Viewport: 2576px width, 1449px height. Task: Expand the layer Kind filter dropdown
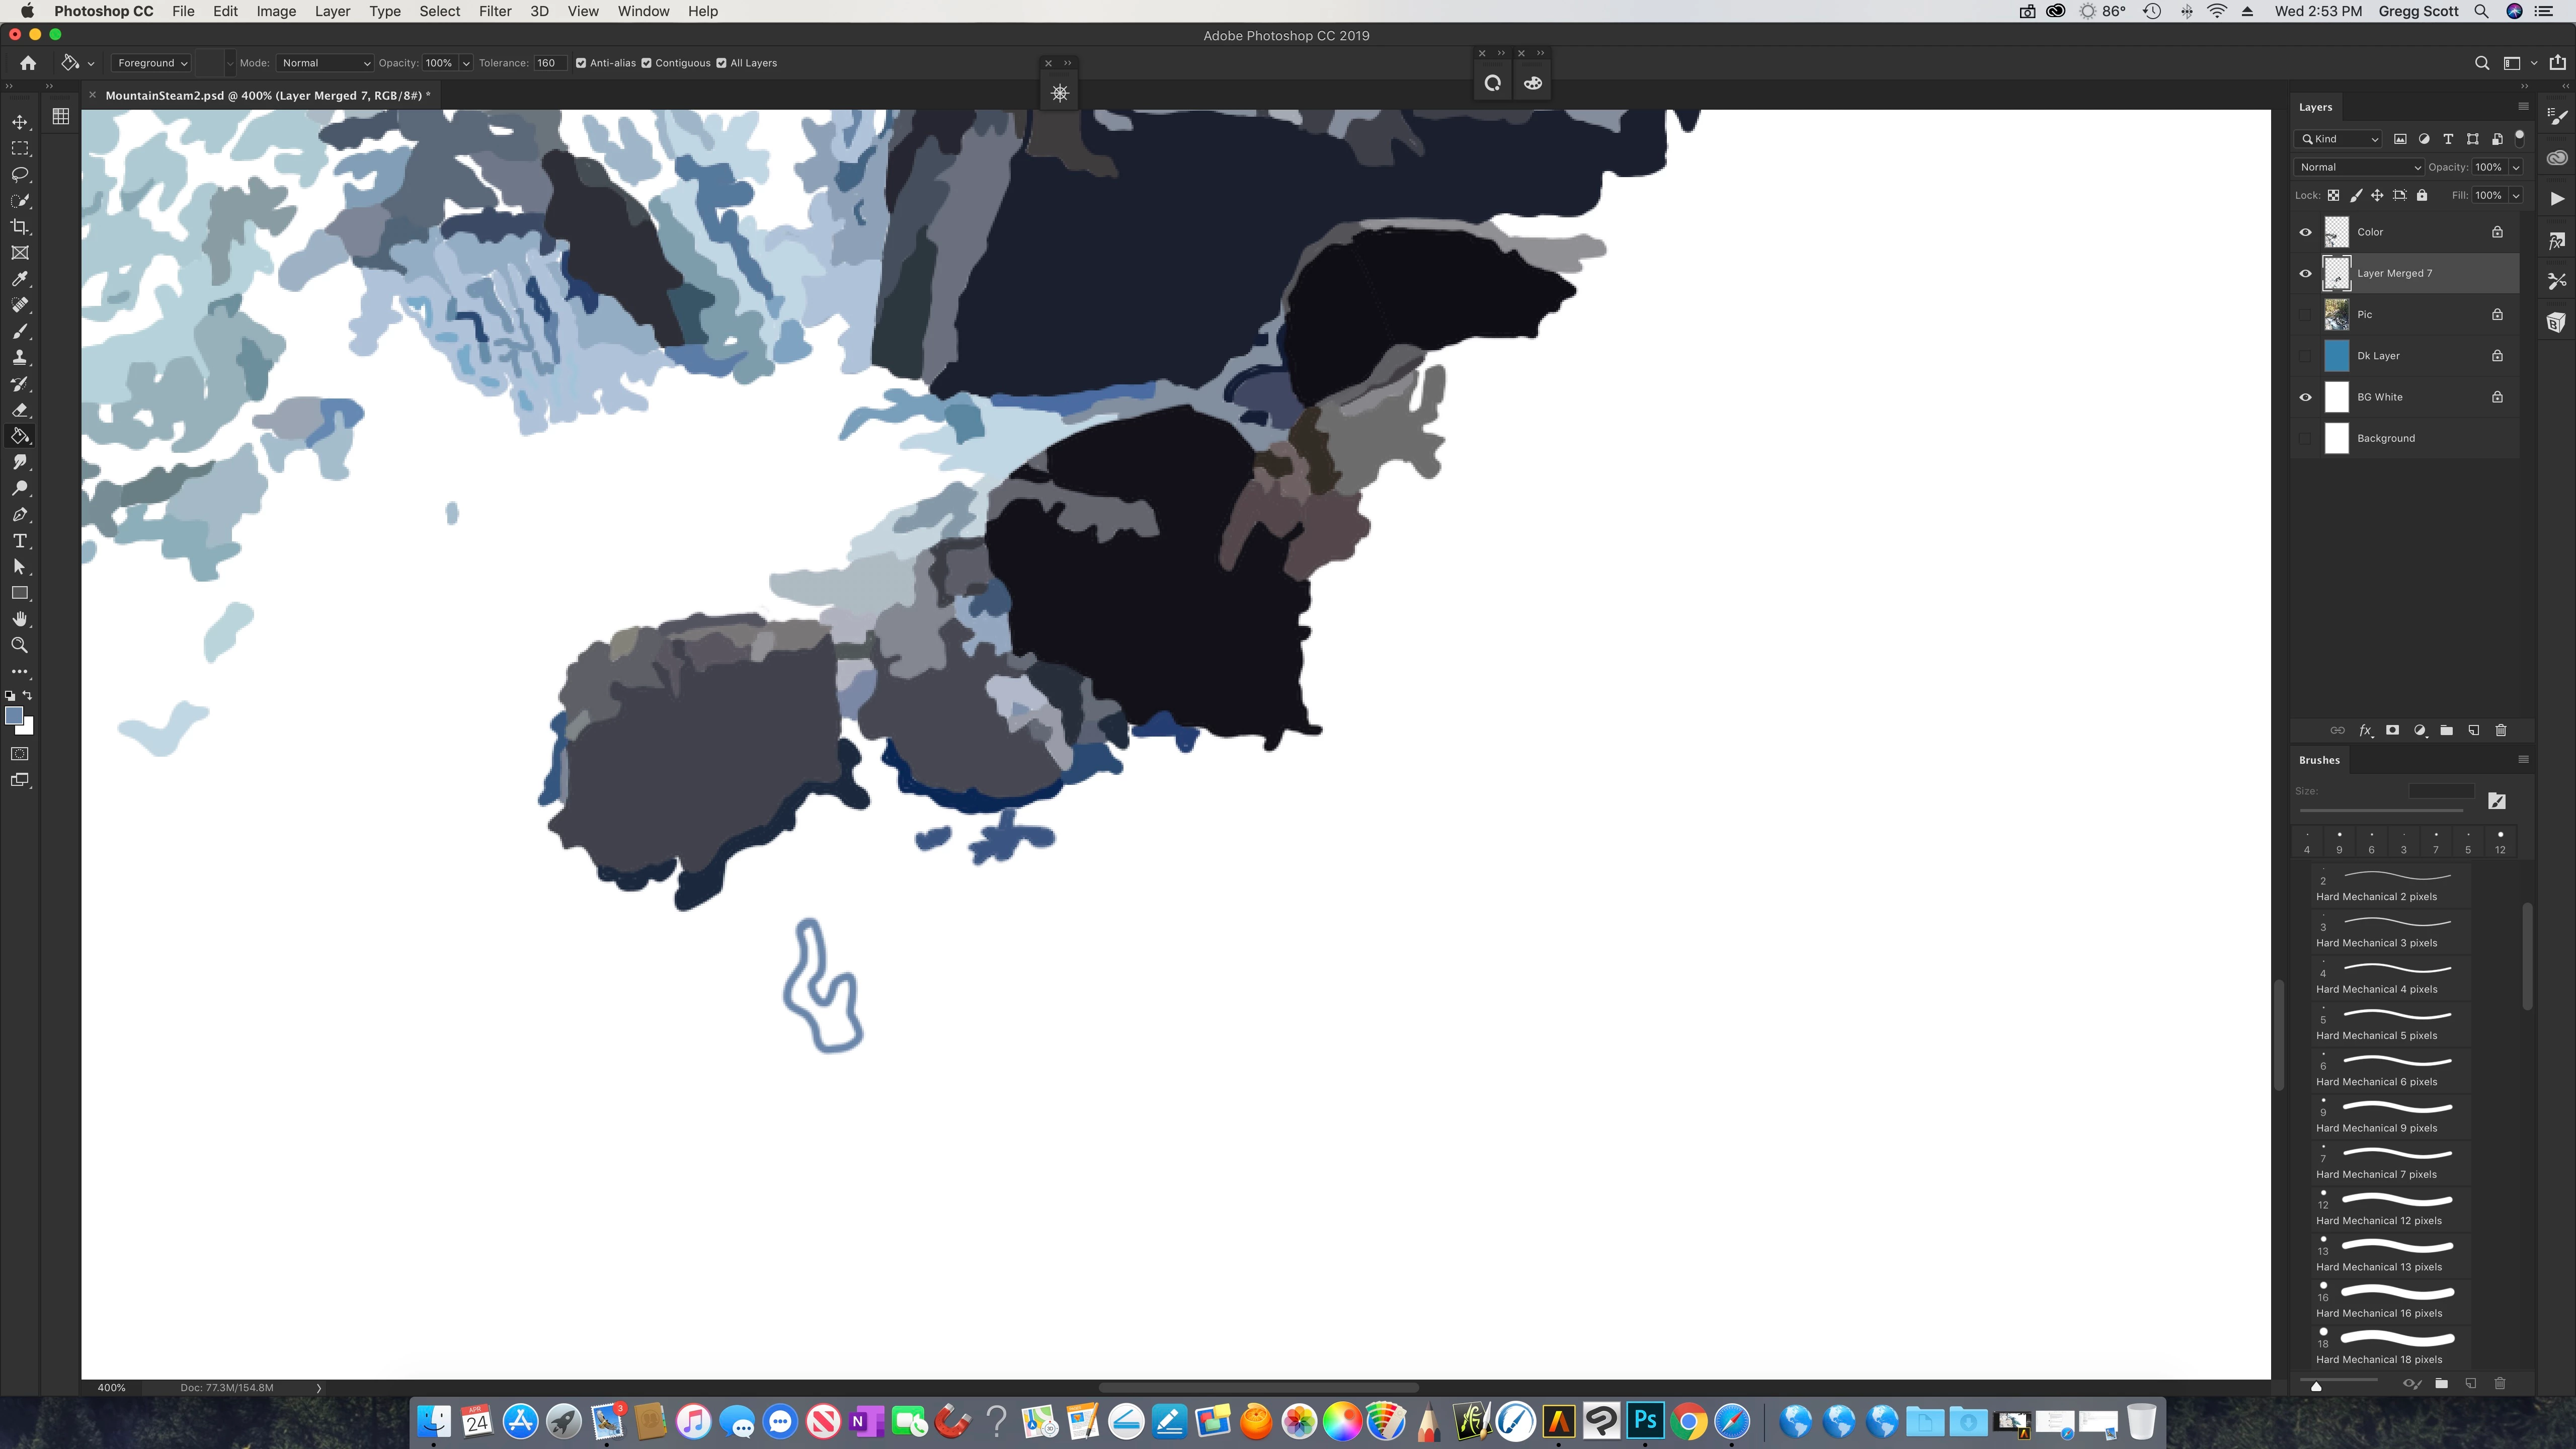point(2340,139)
